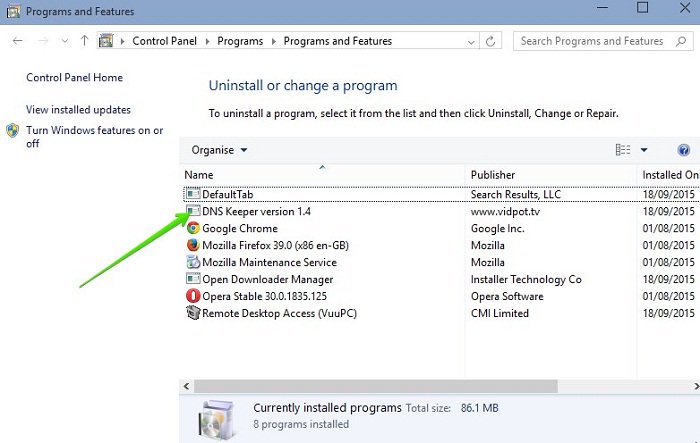Viewport: 700px width, 443px height.
Task: Click the forward navigation arrow
Action: click(43, 41)
